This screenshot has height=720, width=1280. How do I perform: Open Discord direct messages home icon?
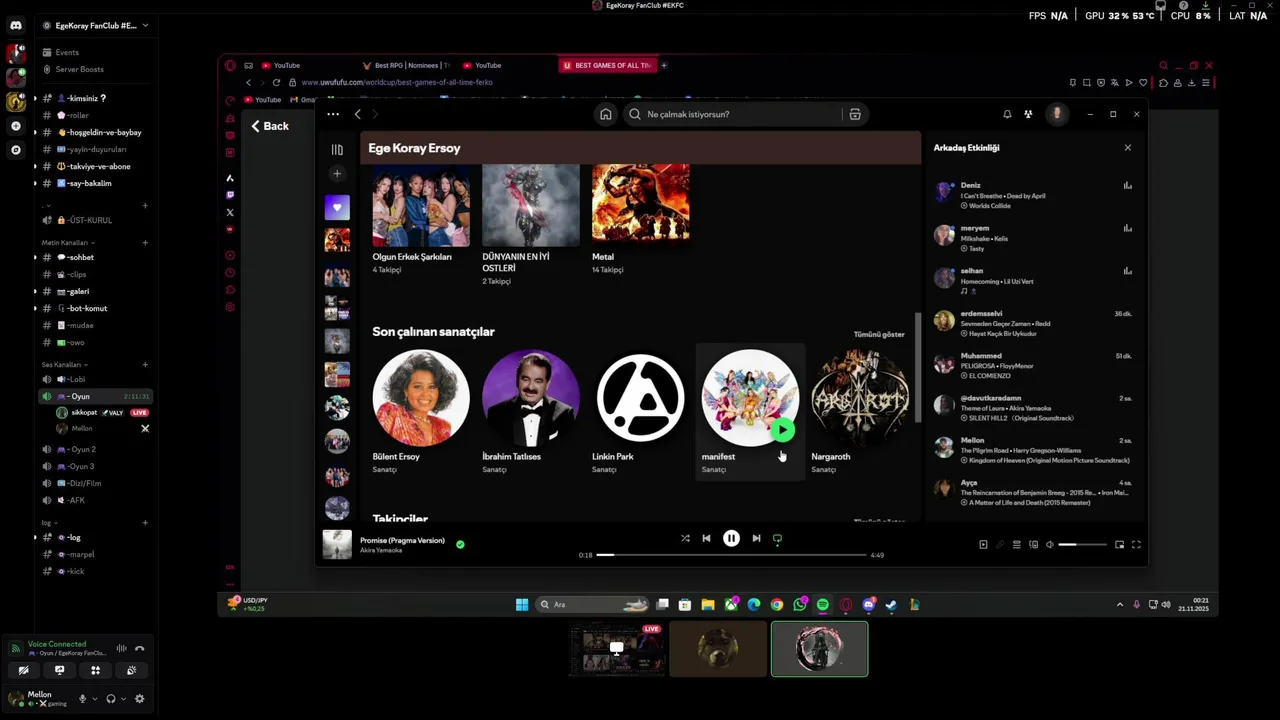(x=15, y=25)
